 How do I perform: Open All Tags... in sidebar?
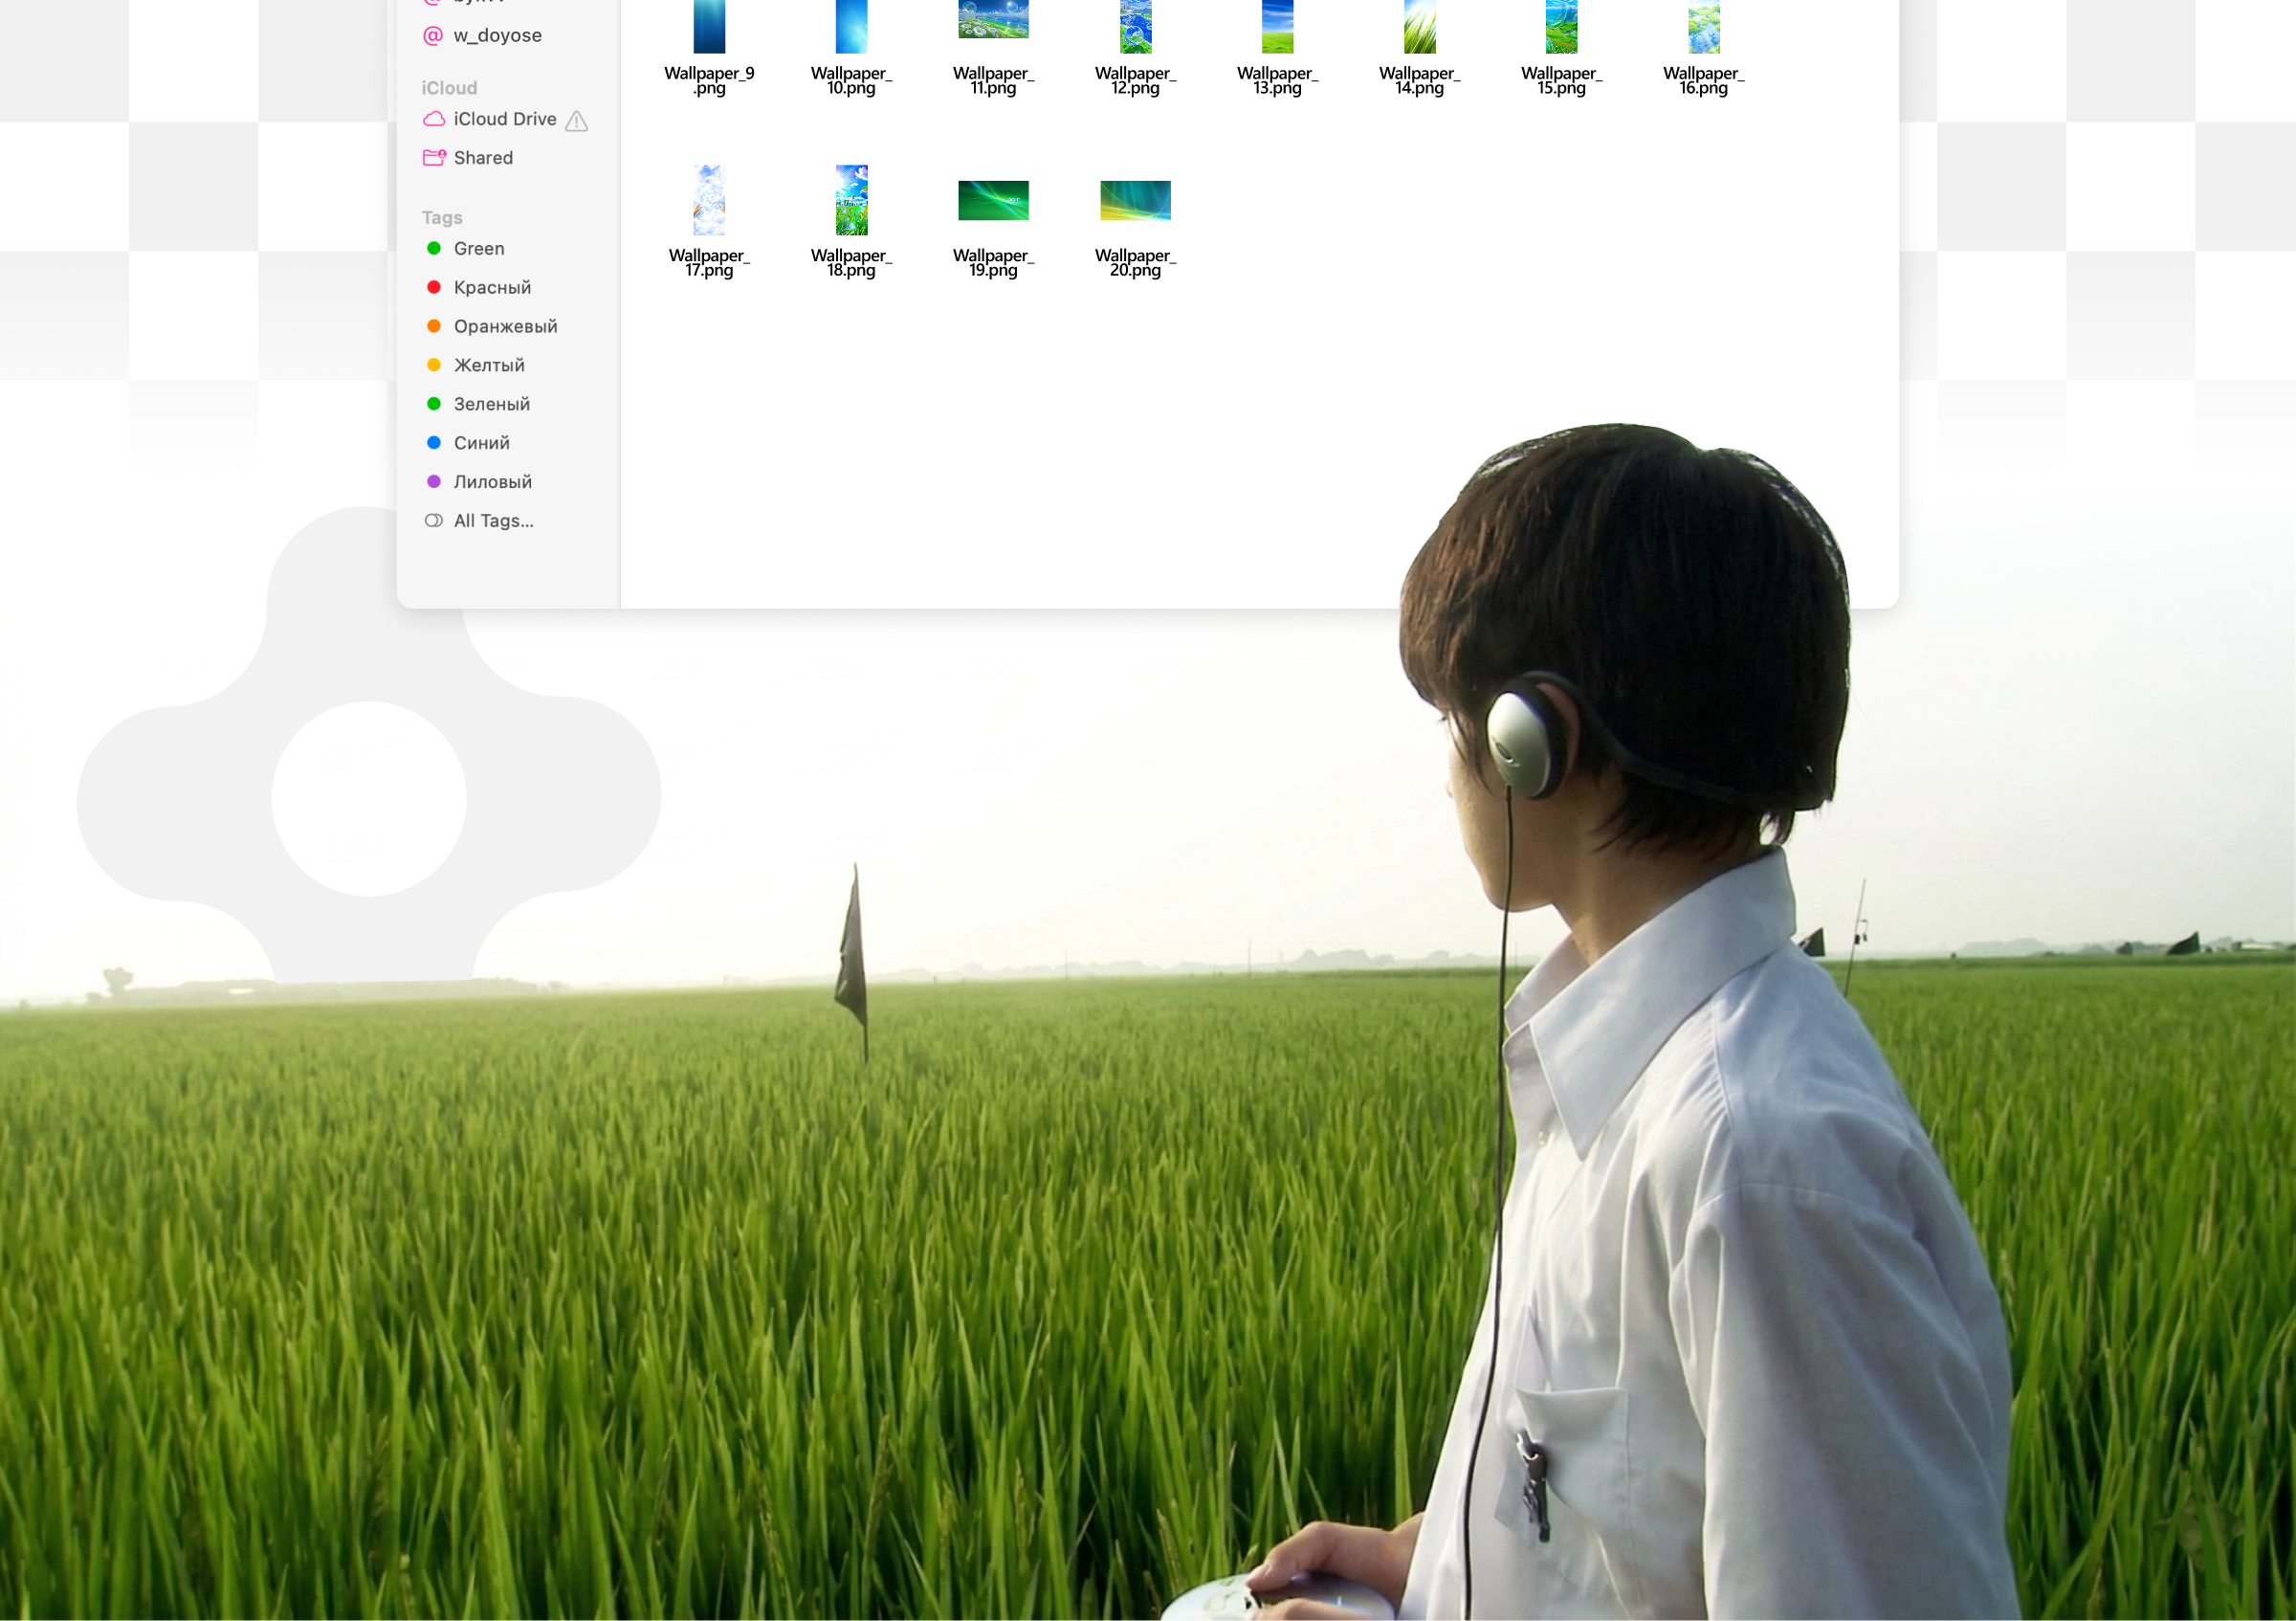pyautogui.click(x=493, y=521)
